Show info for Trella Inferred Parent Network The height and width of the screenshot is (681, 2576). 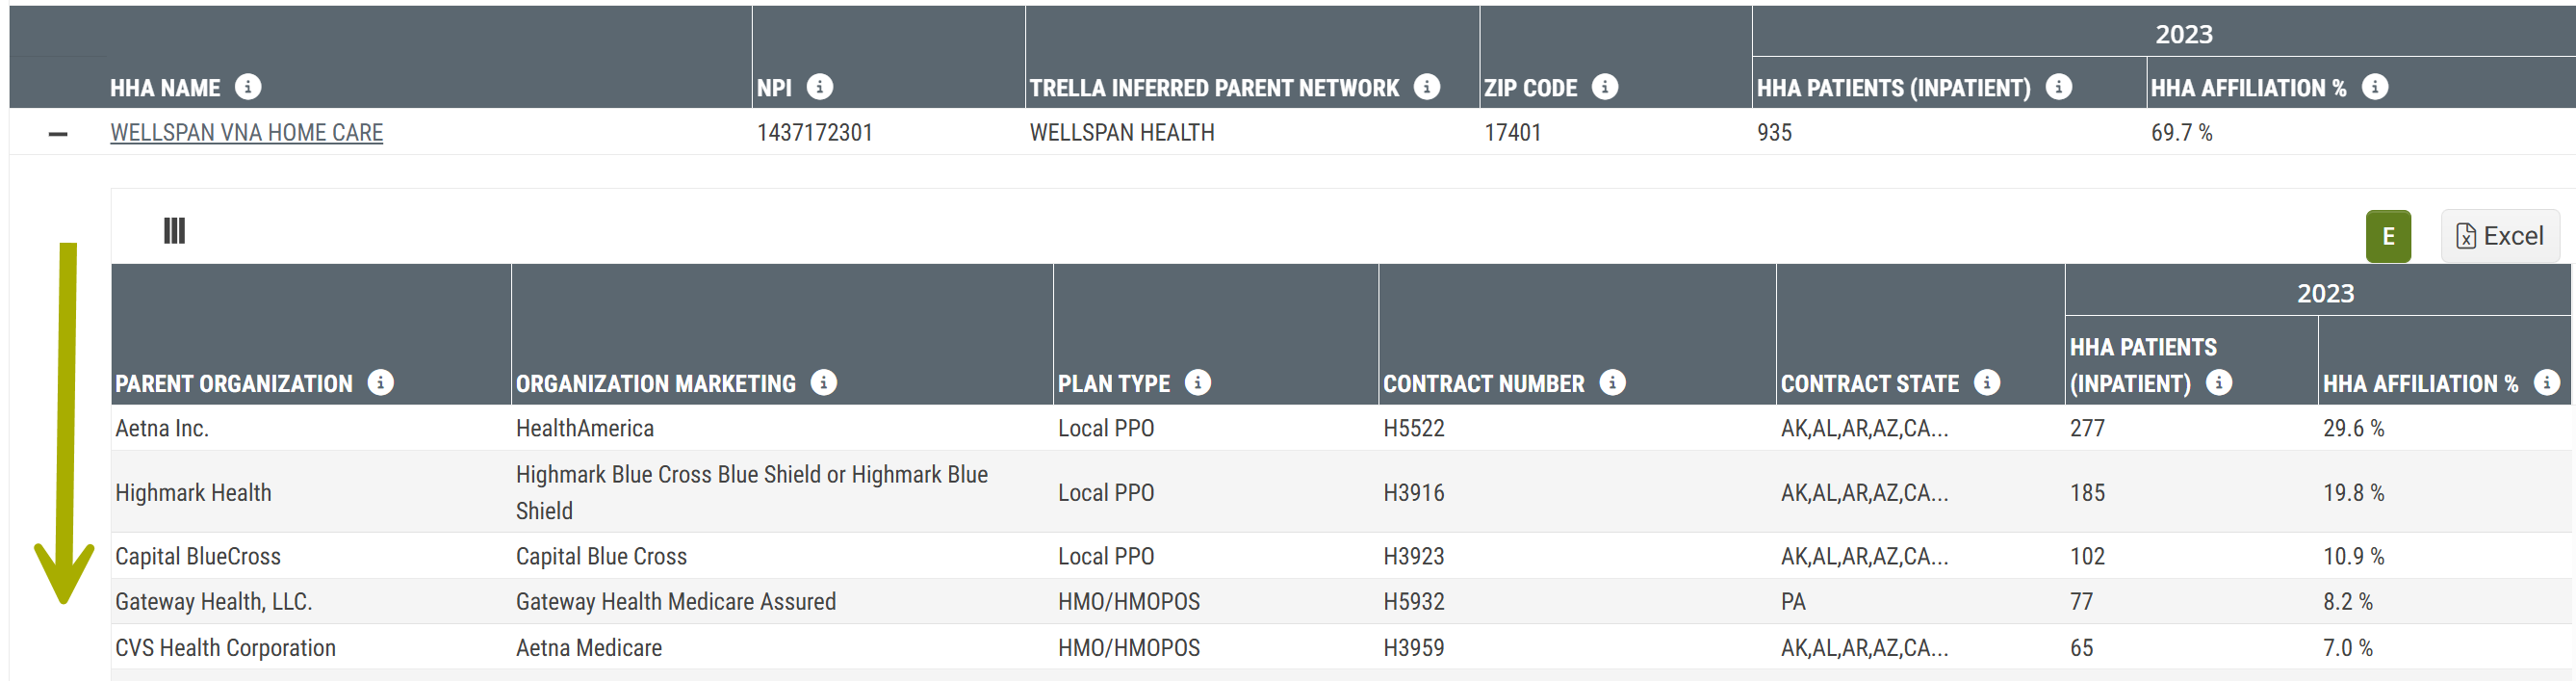[x=1426, y=87]
